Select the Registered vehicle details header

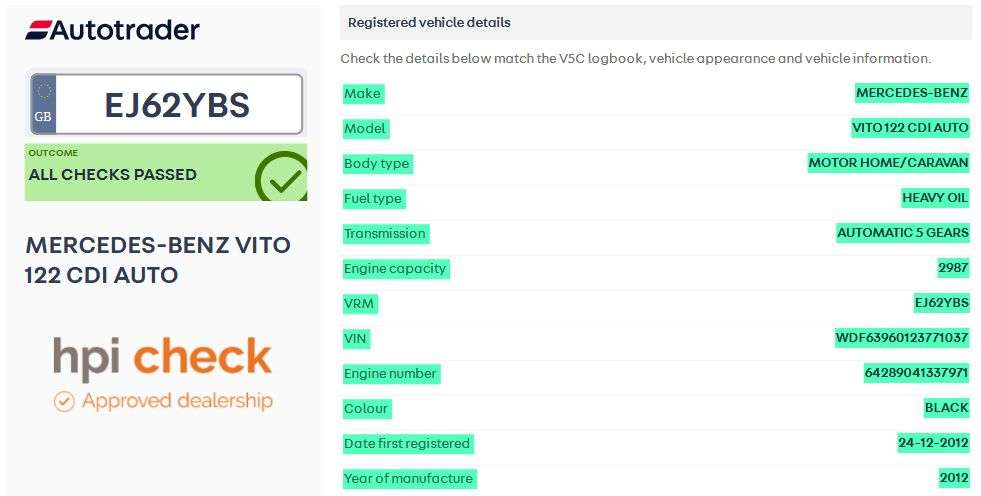click(429, 22)
